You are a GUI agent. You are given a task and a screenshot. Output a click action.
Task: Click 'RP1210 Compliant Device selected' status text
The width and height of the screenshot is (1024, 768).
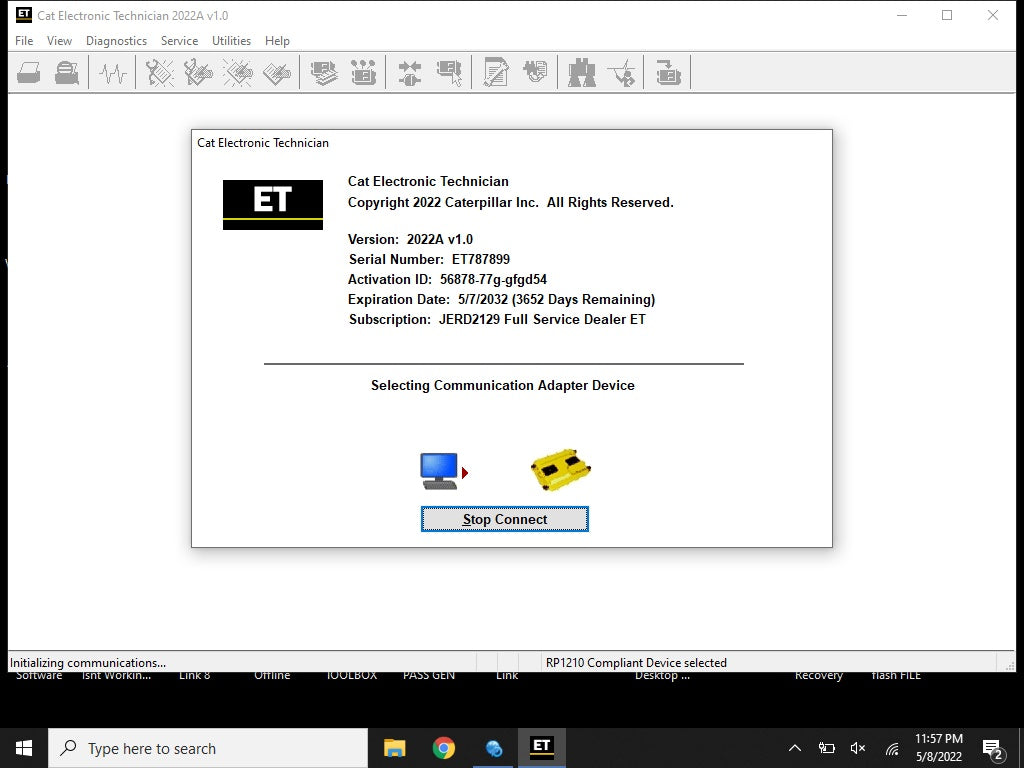pos(636,663)
